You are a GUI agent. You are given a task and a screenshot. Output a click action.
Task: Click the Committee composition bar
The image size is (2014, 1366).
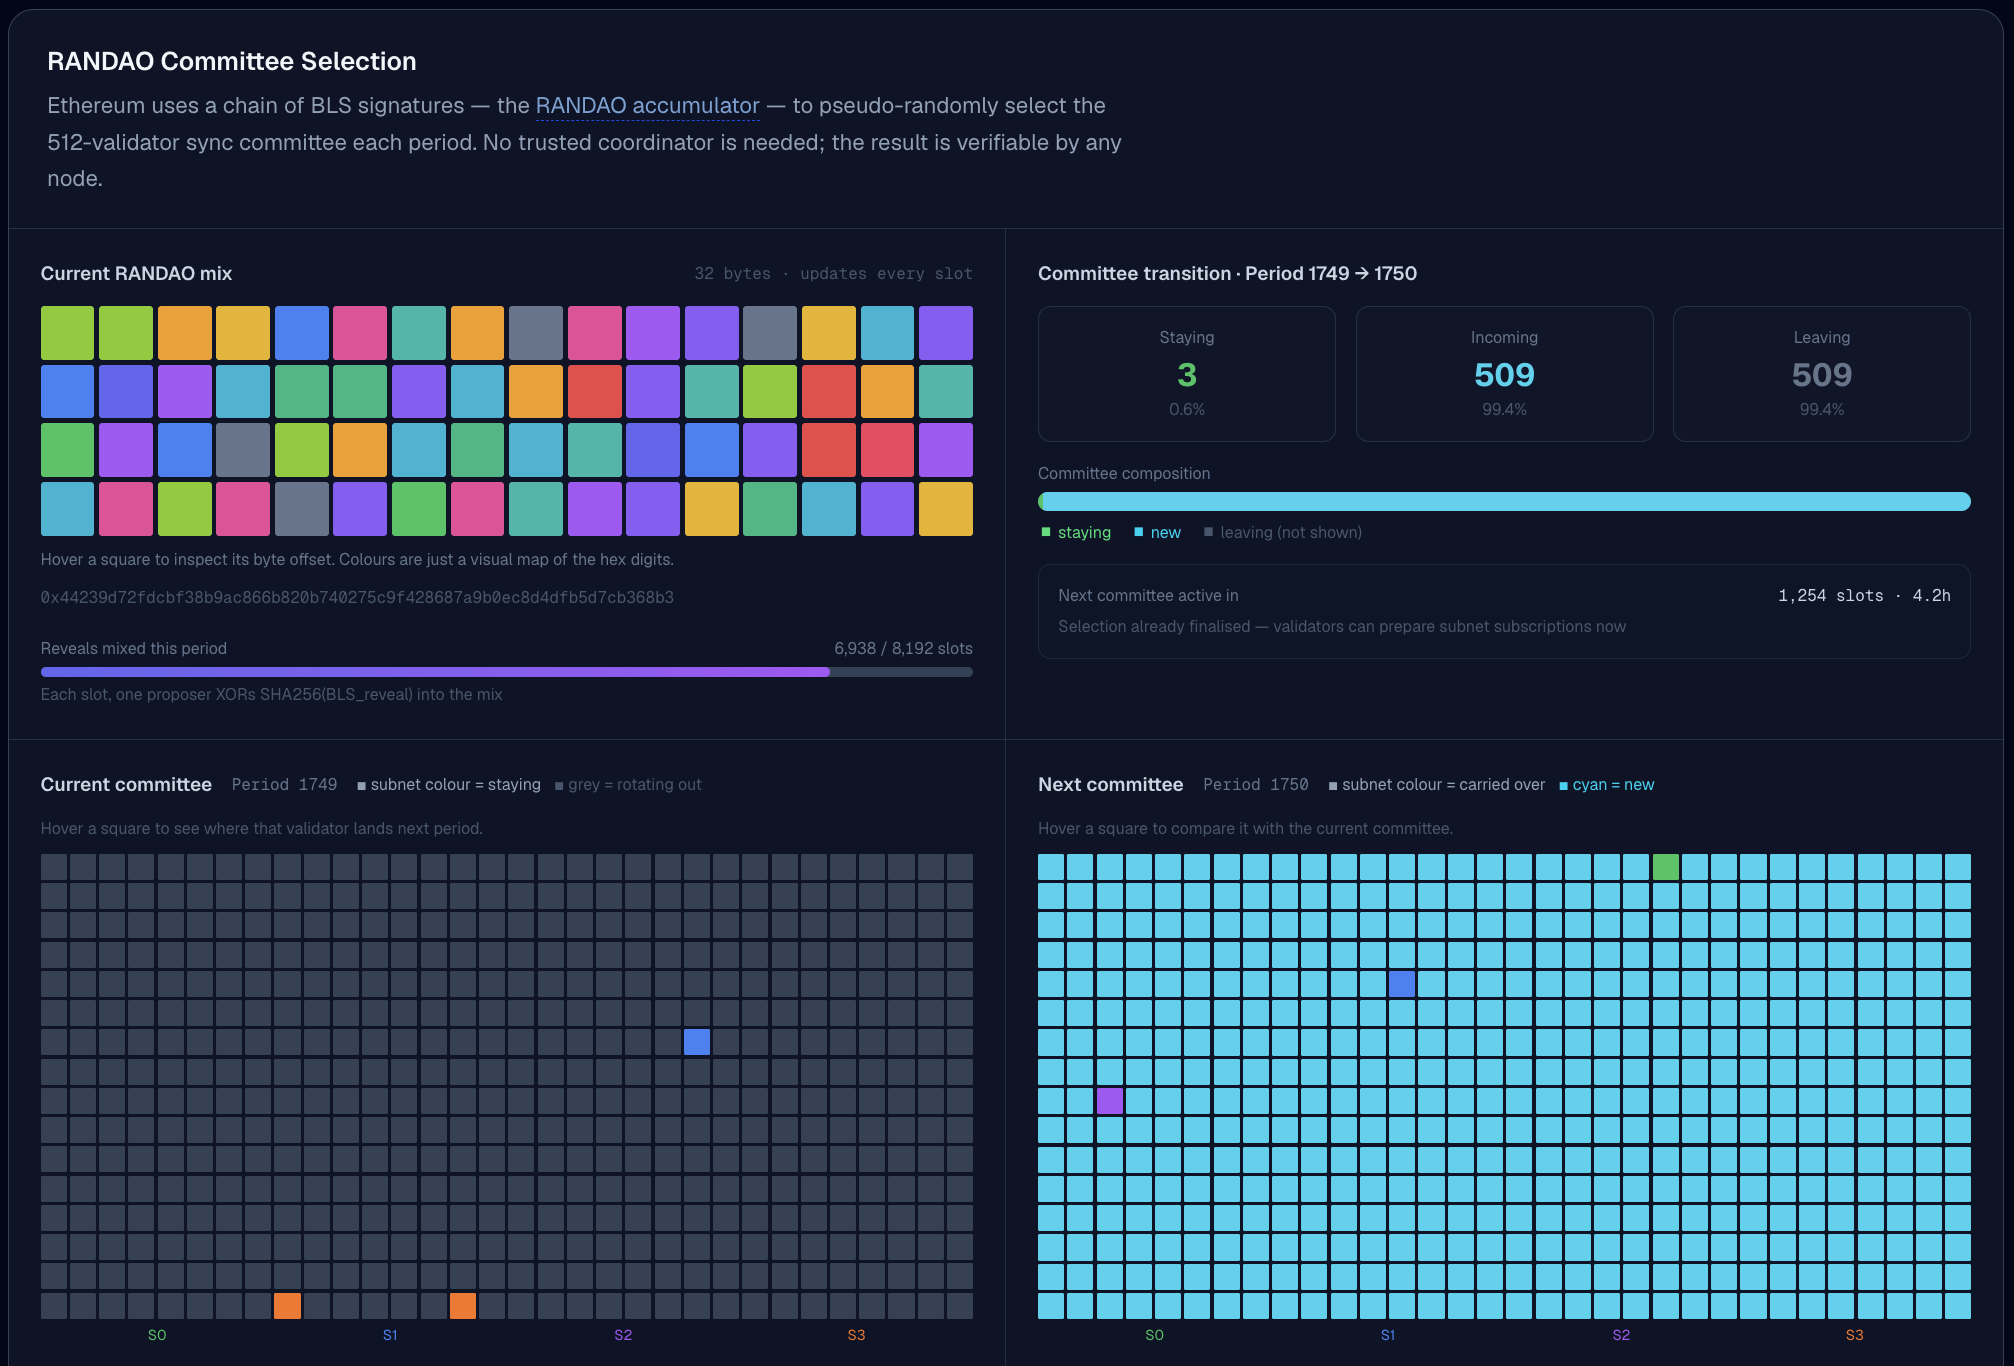coord(1504,501)
